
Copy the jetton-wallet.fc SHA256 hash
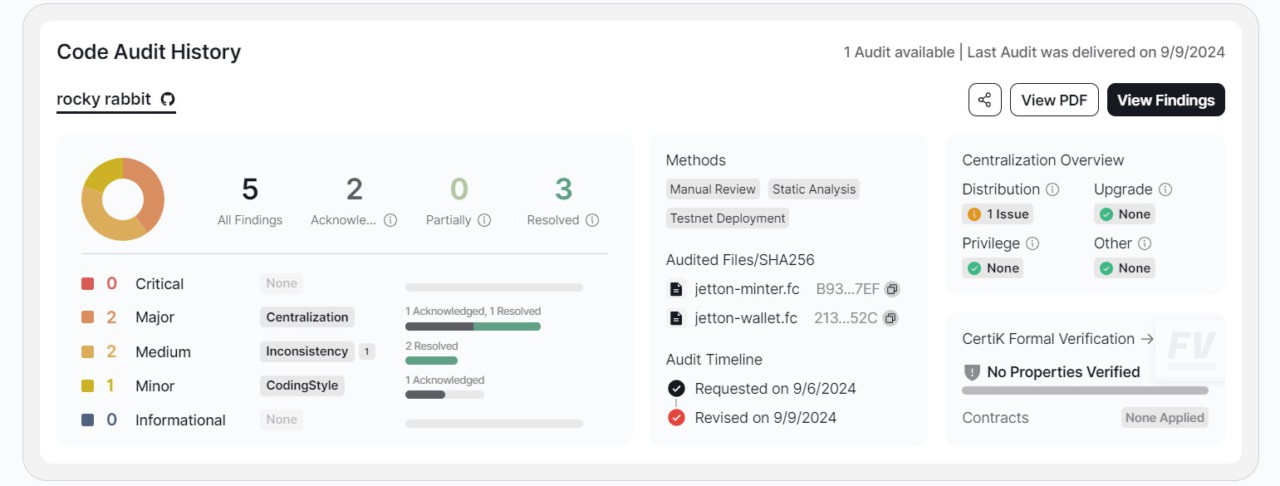pos(890,318)
